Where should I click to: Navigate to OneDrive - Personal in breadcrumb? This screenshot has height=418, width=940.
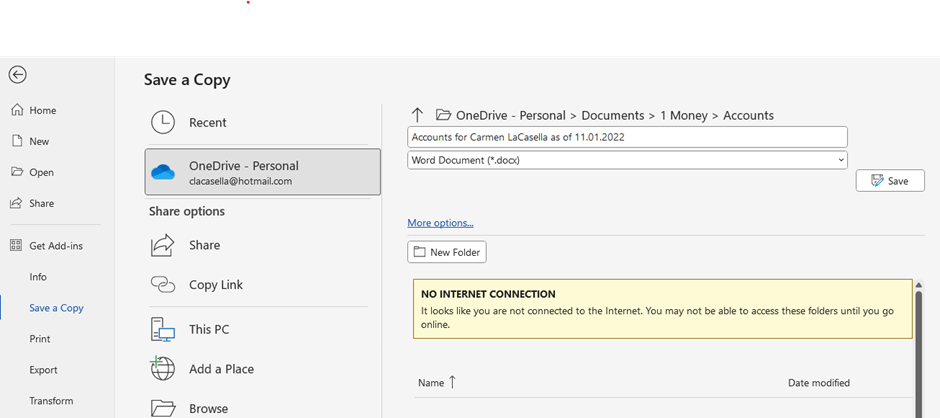511,116
